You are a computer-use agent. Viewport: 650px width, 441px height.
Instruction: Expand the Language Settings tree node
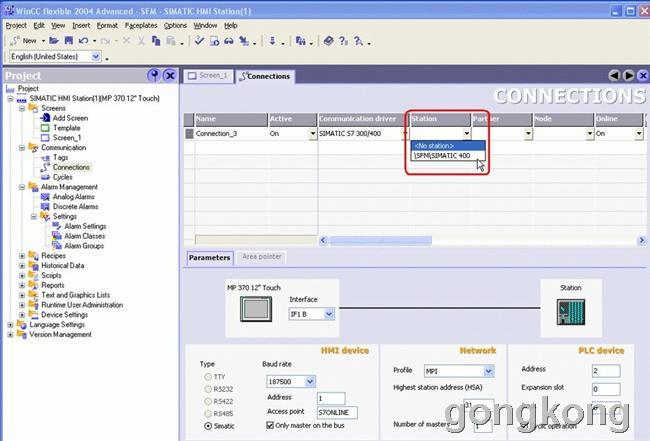coord(10,325)
